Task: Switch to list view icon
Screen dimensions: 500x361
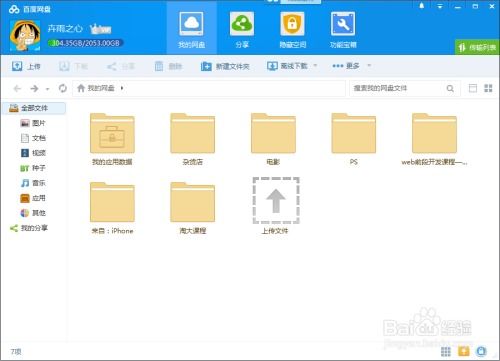Action: (x=473, y=88)
